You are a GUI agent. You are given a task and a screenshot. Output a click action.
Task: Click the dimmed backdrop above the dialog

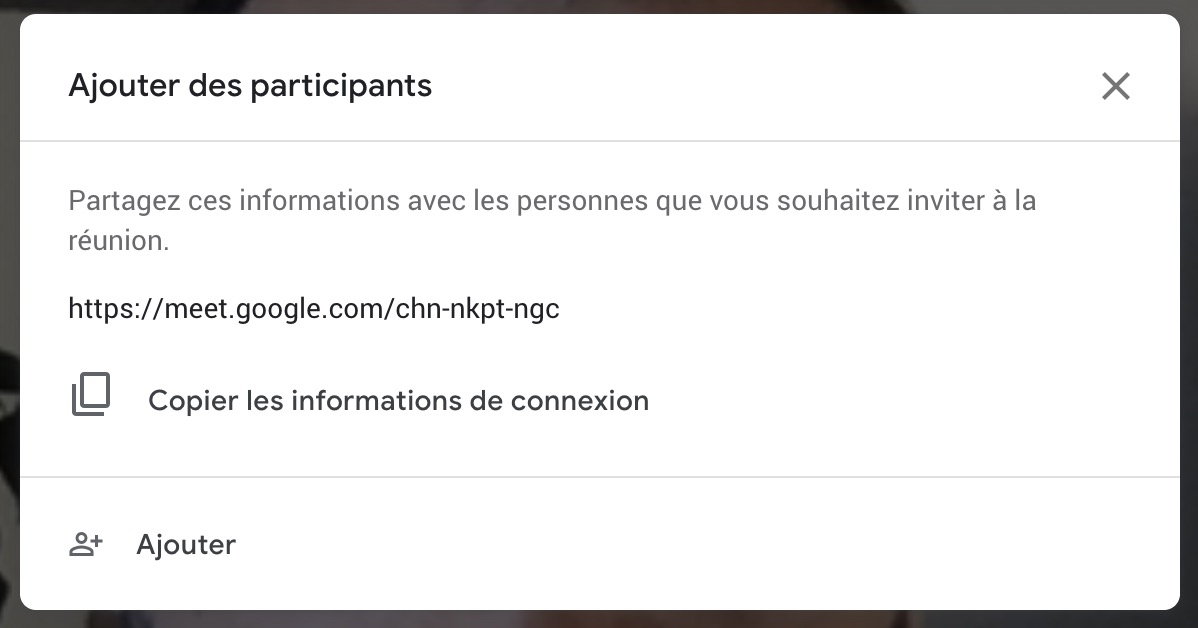[600, 6]
